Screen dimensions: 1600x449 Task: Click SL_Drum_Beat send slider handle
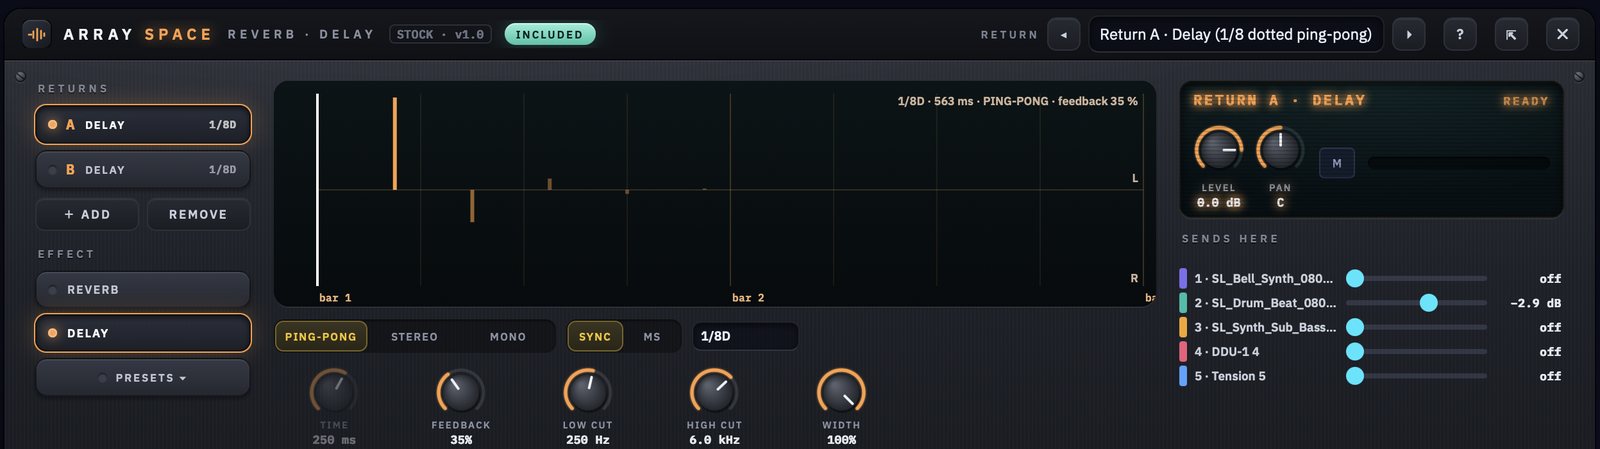[x=1429, y=302]
